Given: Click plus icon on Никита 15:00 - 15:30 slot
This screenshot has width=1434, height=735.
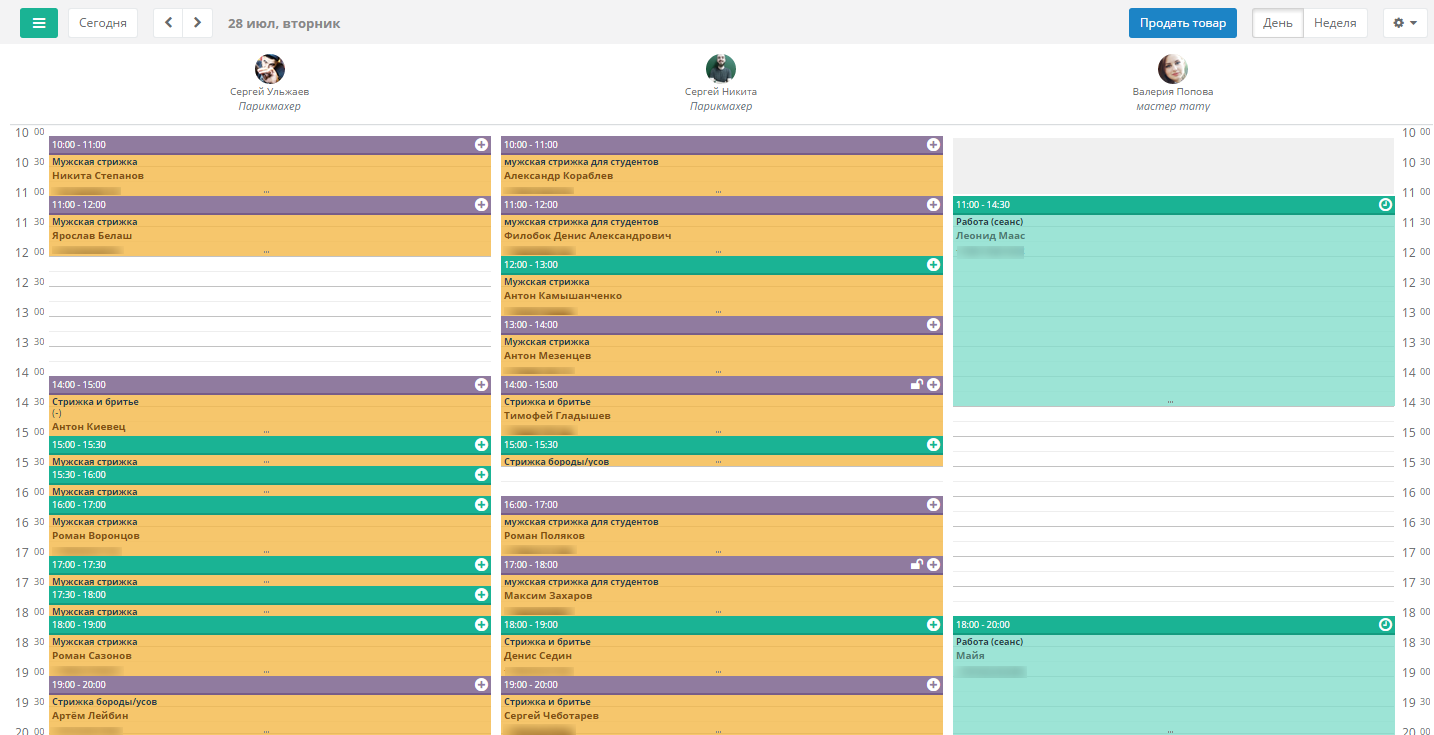Looking at the screenshot, I should [933, 445].
